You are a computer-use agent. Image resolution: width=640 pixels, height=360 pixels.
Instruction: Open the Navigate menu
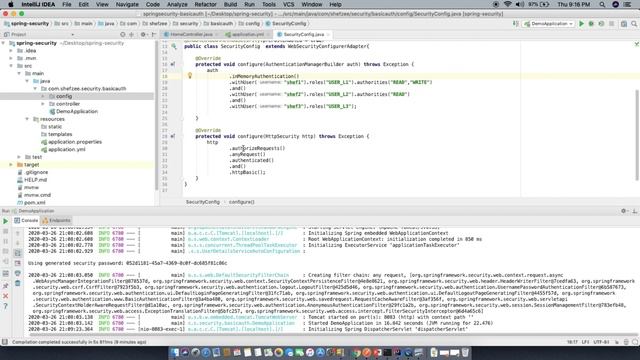(x=127, y=4)
